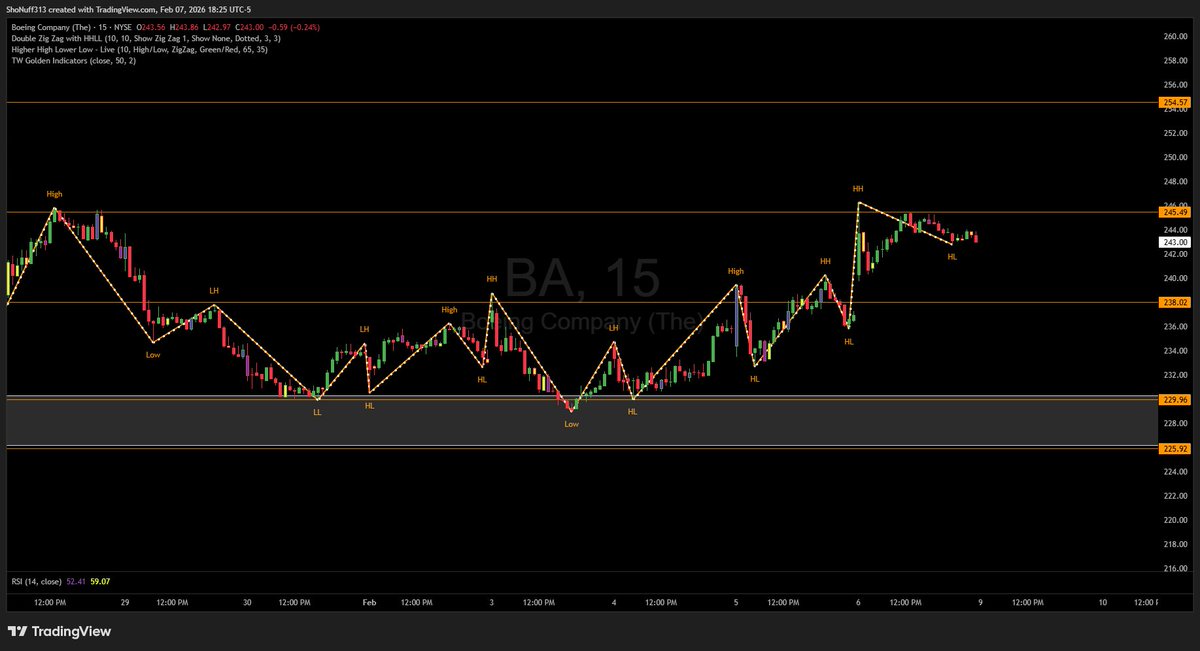
Task: Click RSI value 59.07
Action: pyautogui.click(x=100, y=580)
